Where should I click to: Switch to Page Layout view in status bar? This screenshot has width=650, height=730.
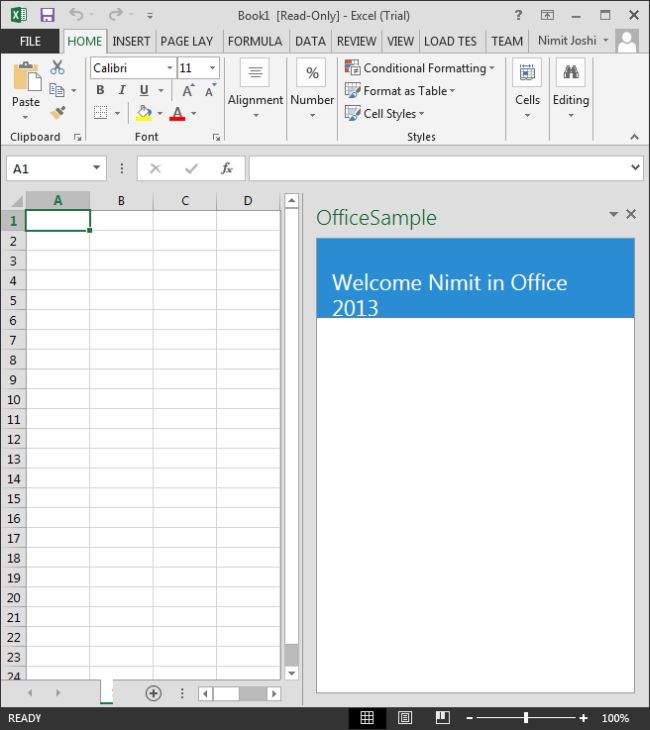point(405,718)
